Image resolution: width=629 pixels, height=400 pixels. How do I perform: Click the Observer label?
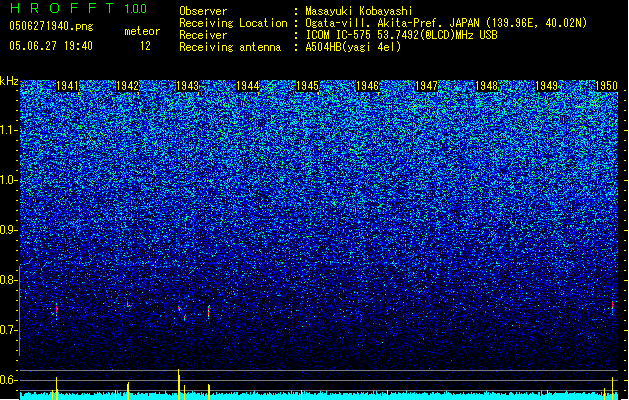tap(203, 11)
